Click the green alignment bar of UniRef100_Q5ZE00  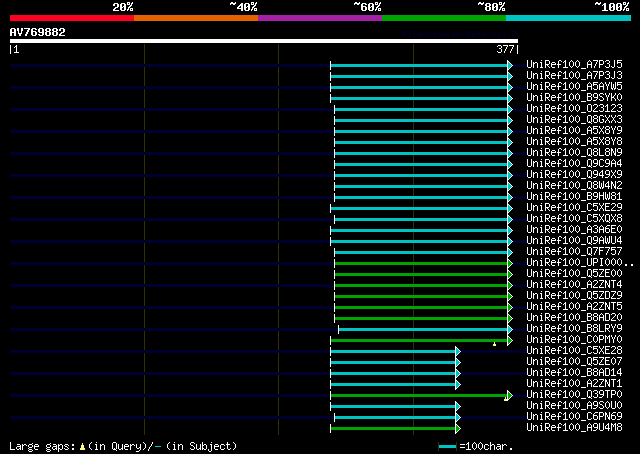[x=421, y=275]
